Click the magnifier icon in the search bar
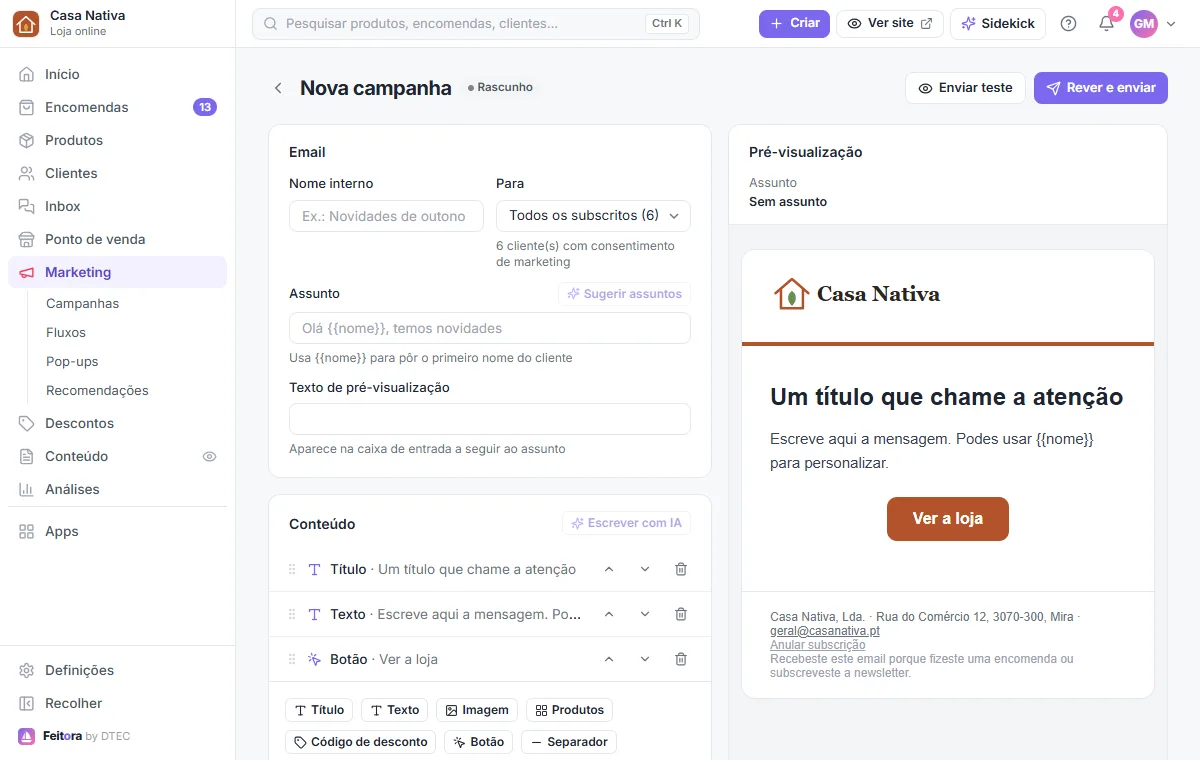 [270, 23]
